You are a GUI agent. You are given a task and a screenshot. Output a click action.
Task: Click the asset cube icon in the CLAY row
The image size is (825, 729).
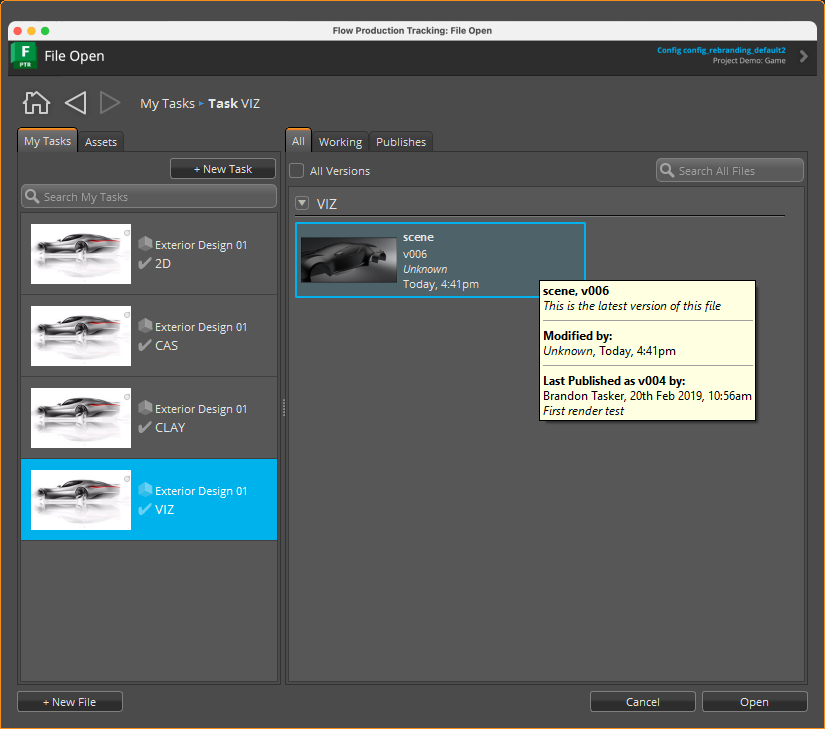(x=145, y=408)
